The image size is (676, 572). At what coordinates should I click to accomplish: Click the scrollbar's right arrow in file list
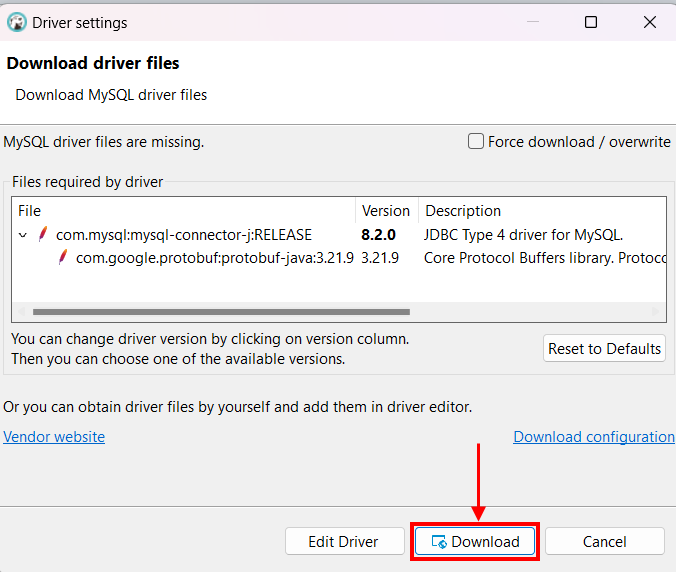655,312
